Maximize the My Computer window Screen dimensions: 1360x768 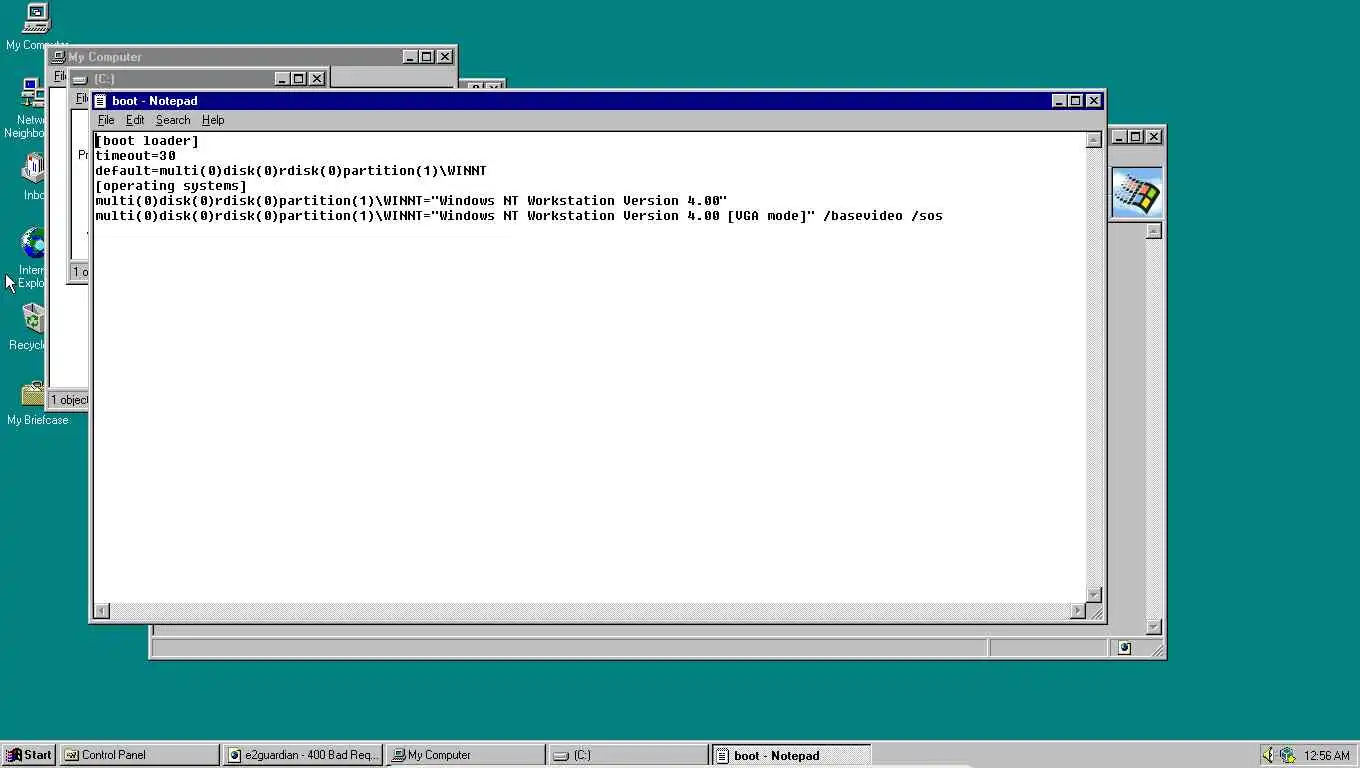pyautogui.click(x=426, y=57)
